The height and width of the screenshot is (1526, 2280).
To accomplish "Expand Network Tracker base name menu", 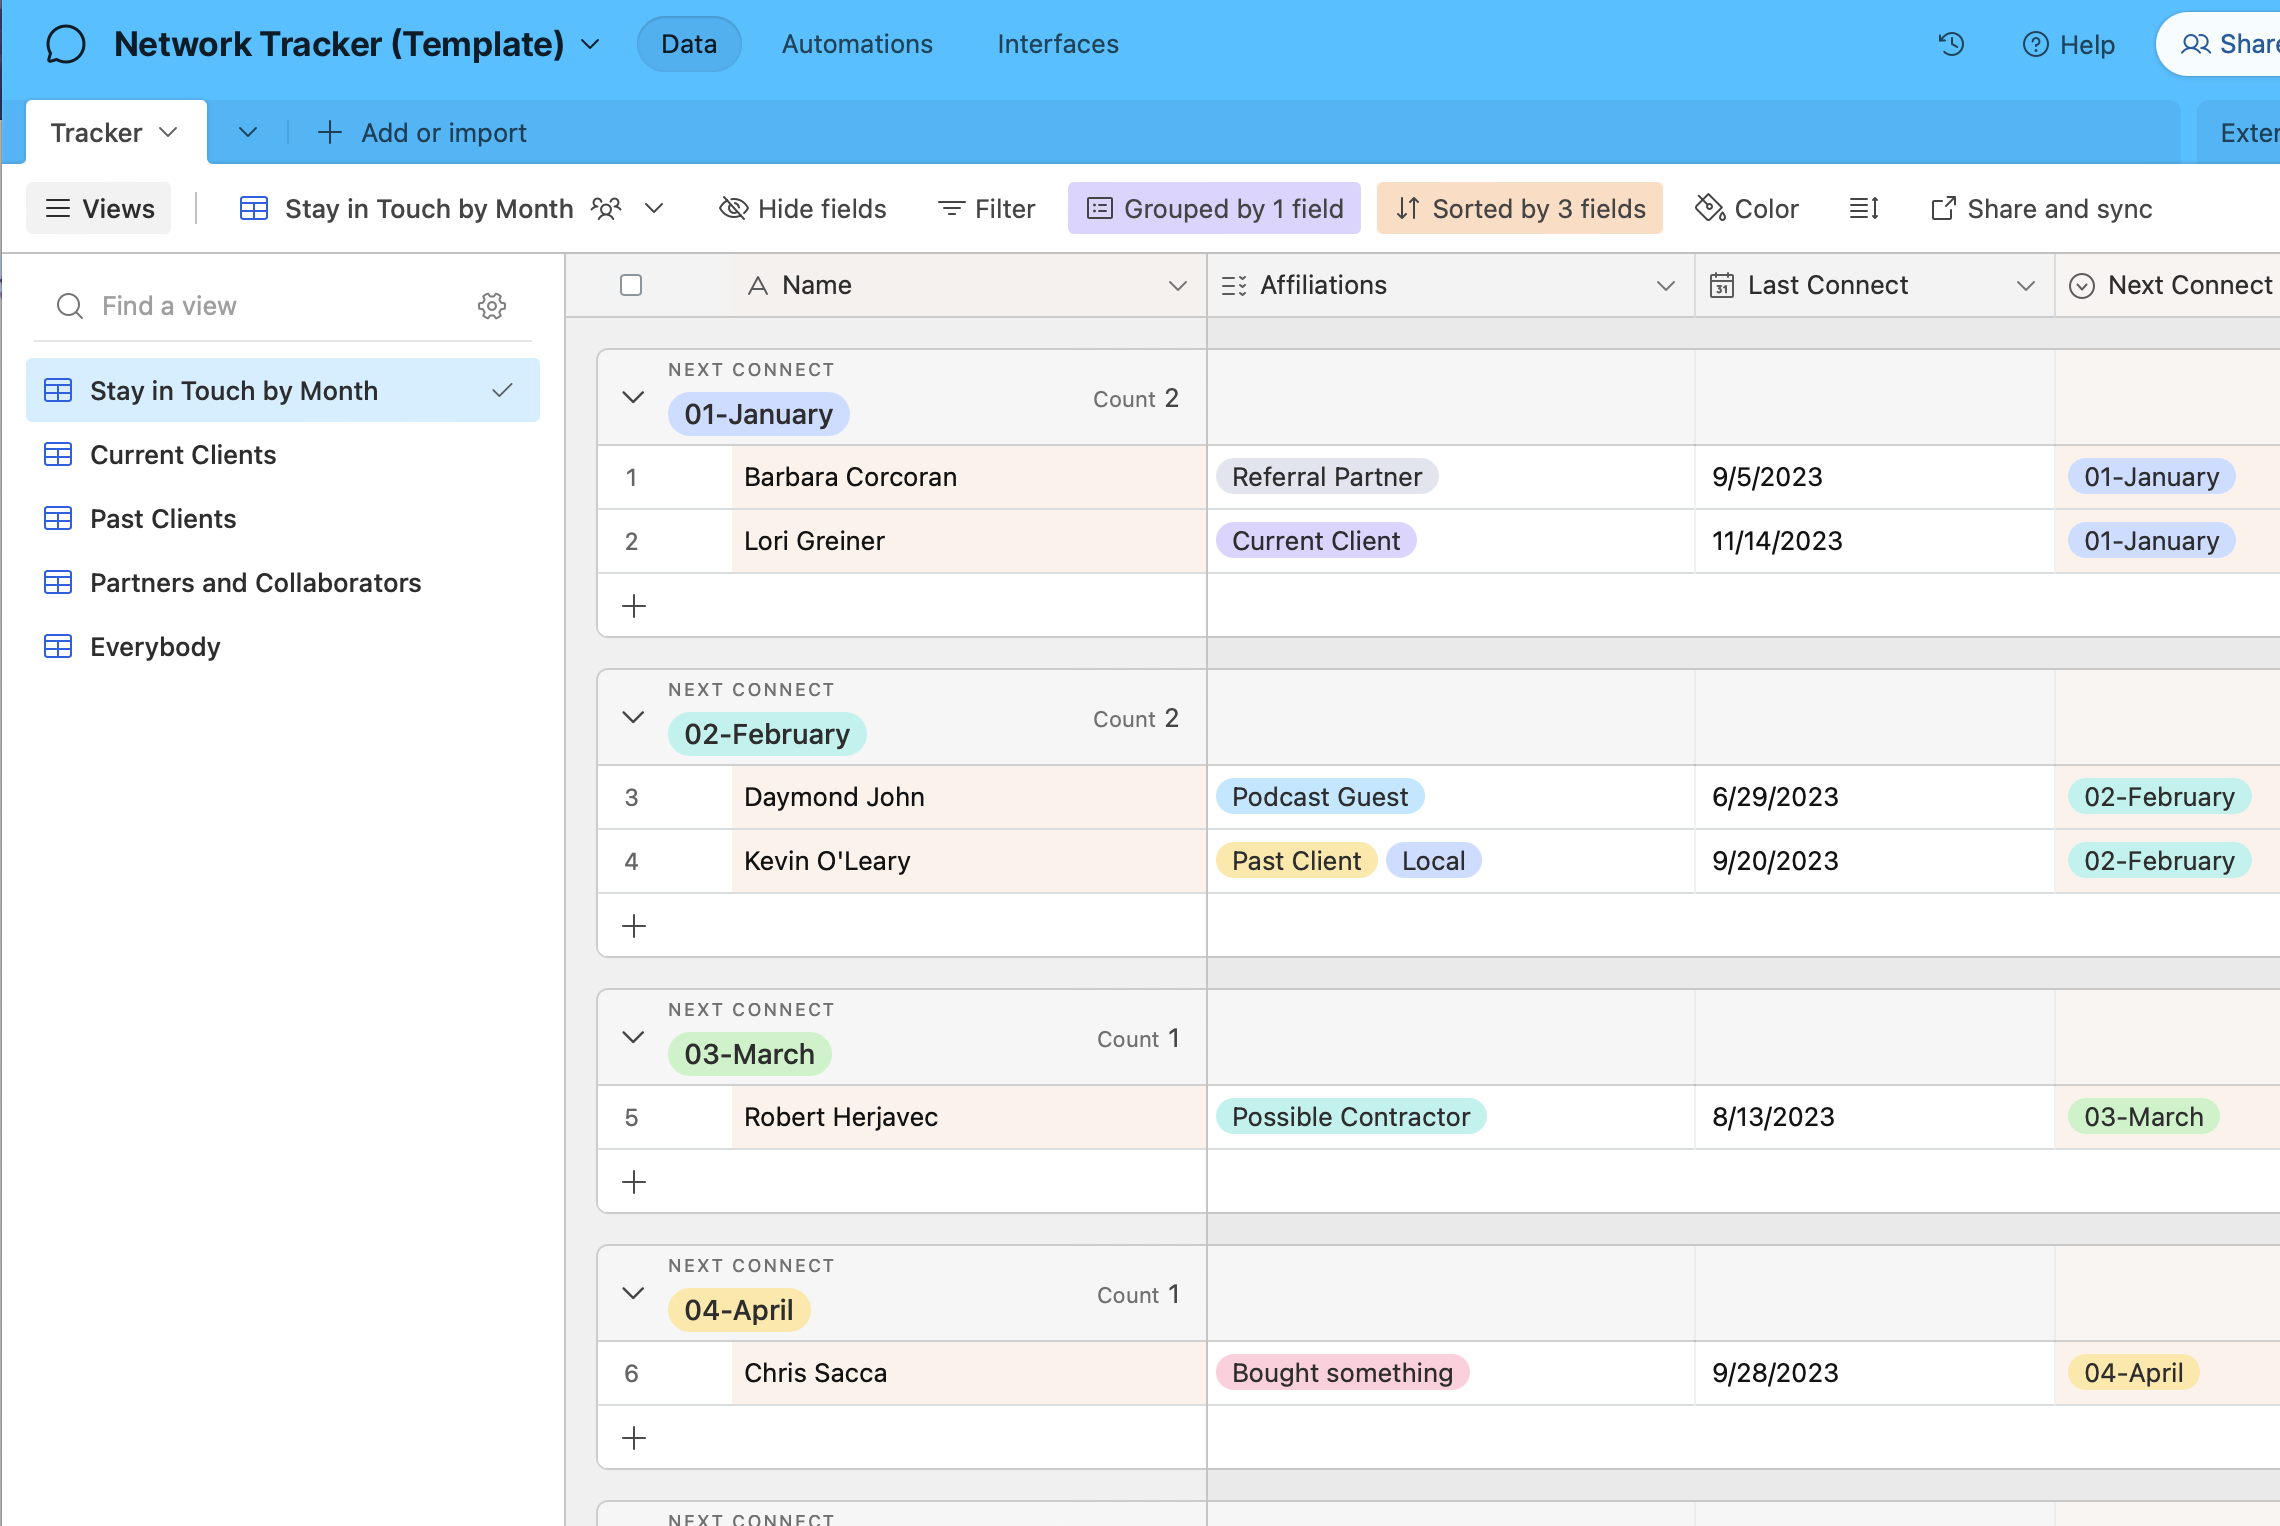I will tap(591, 44).
